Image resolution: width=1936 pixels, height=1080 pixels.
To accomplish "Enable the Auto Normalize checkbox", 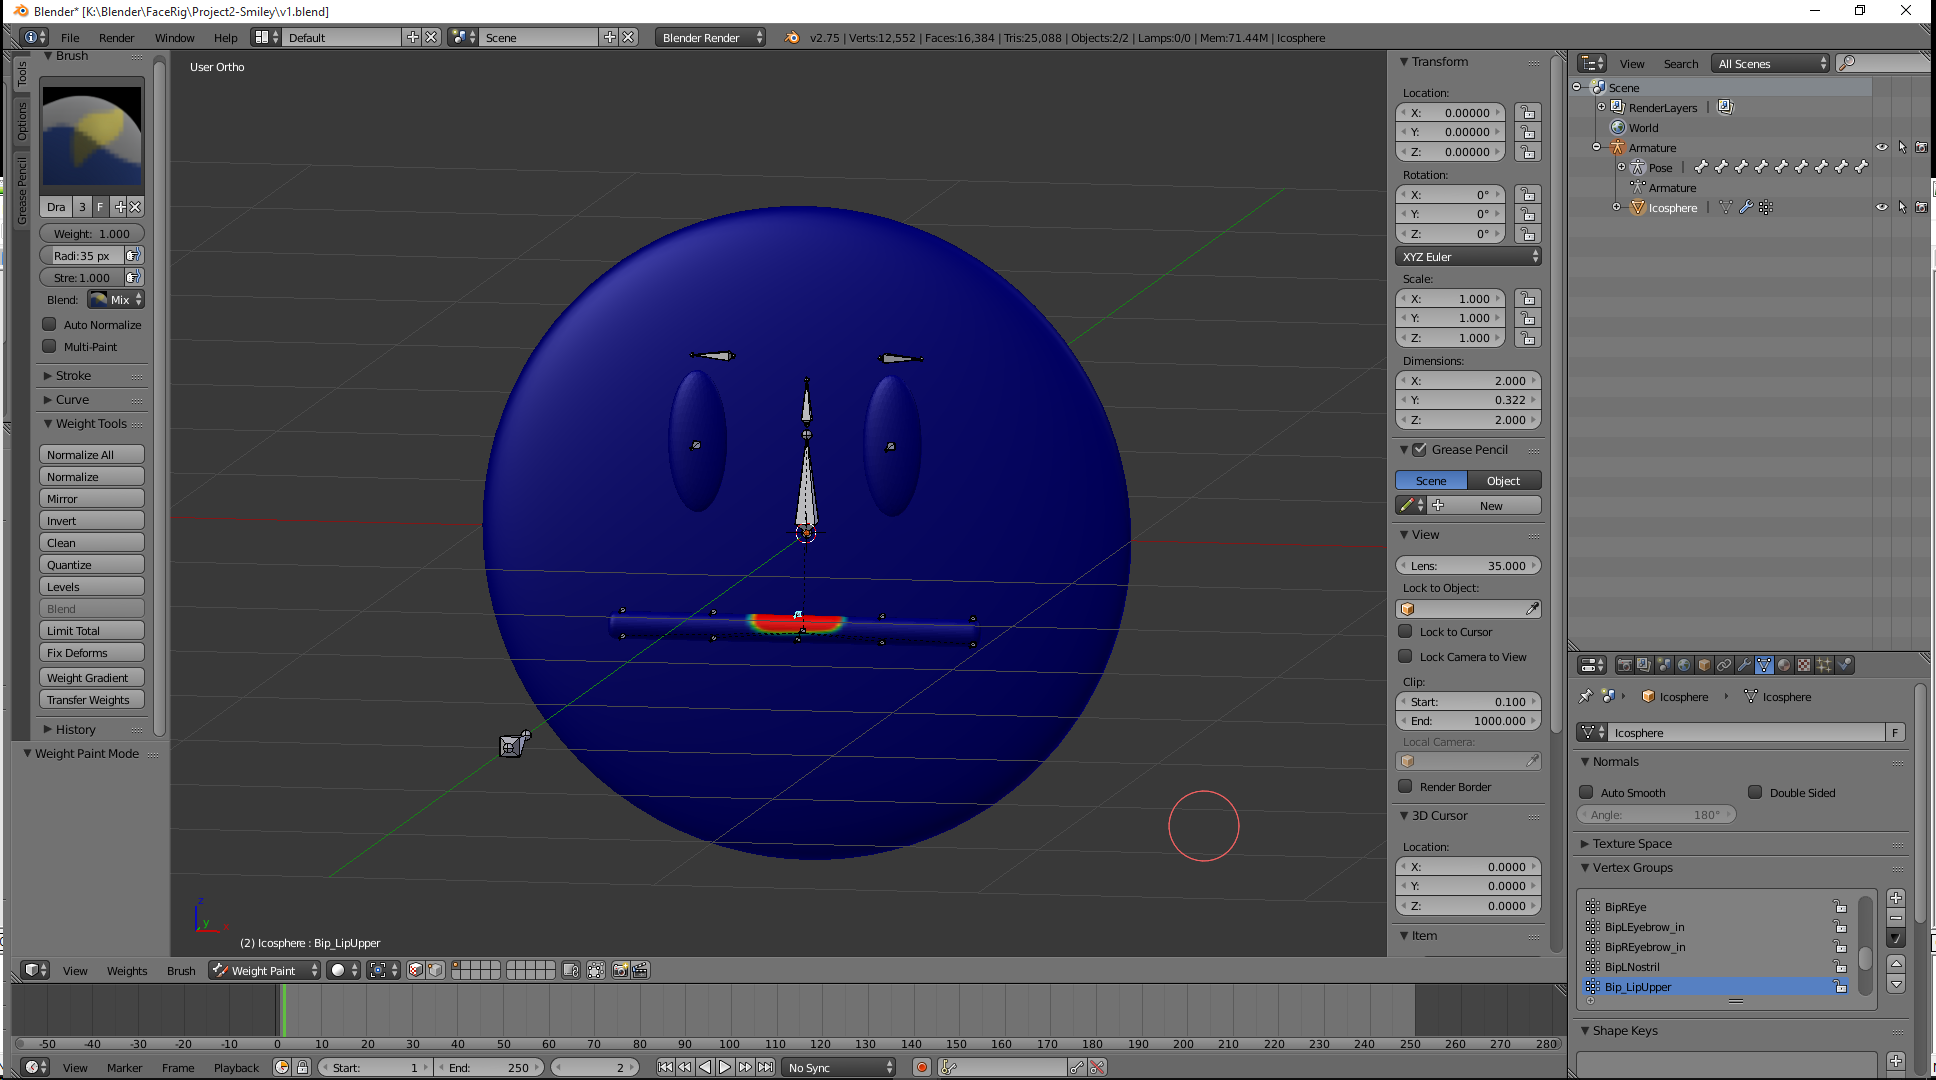I will tap(49, 324).
